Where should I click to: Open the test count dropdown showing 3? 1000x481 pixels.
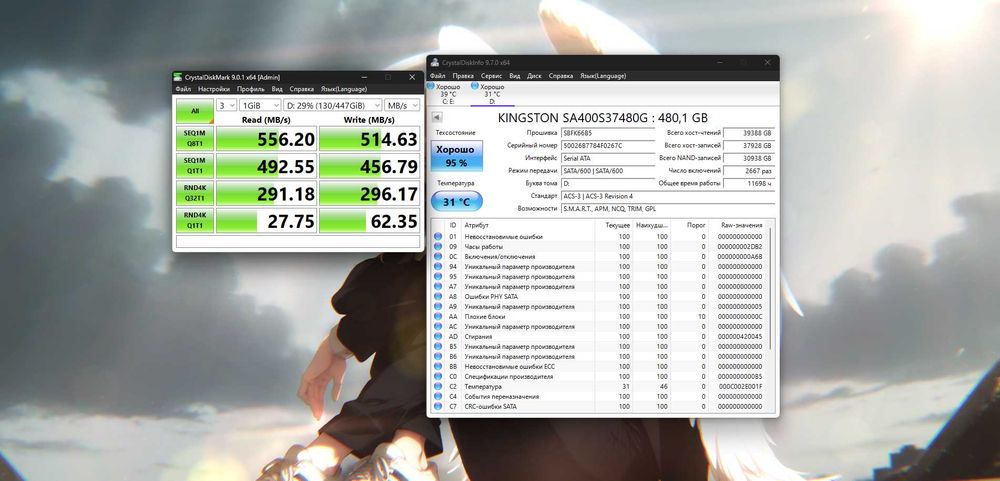226,105
